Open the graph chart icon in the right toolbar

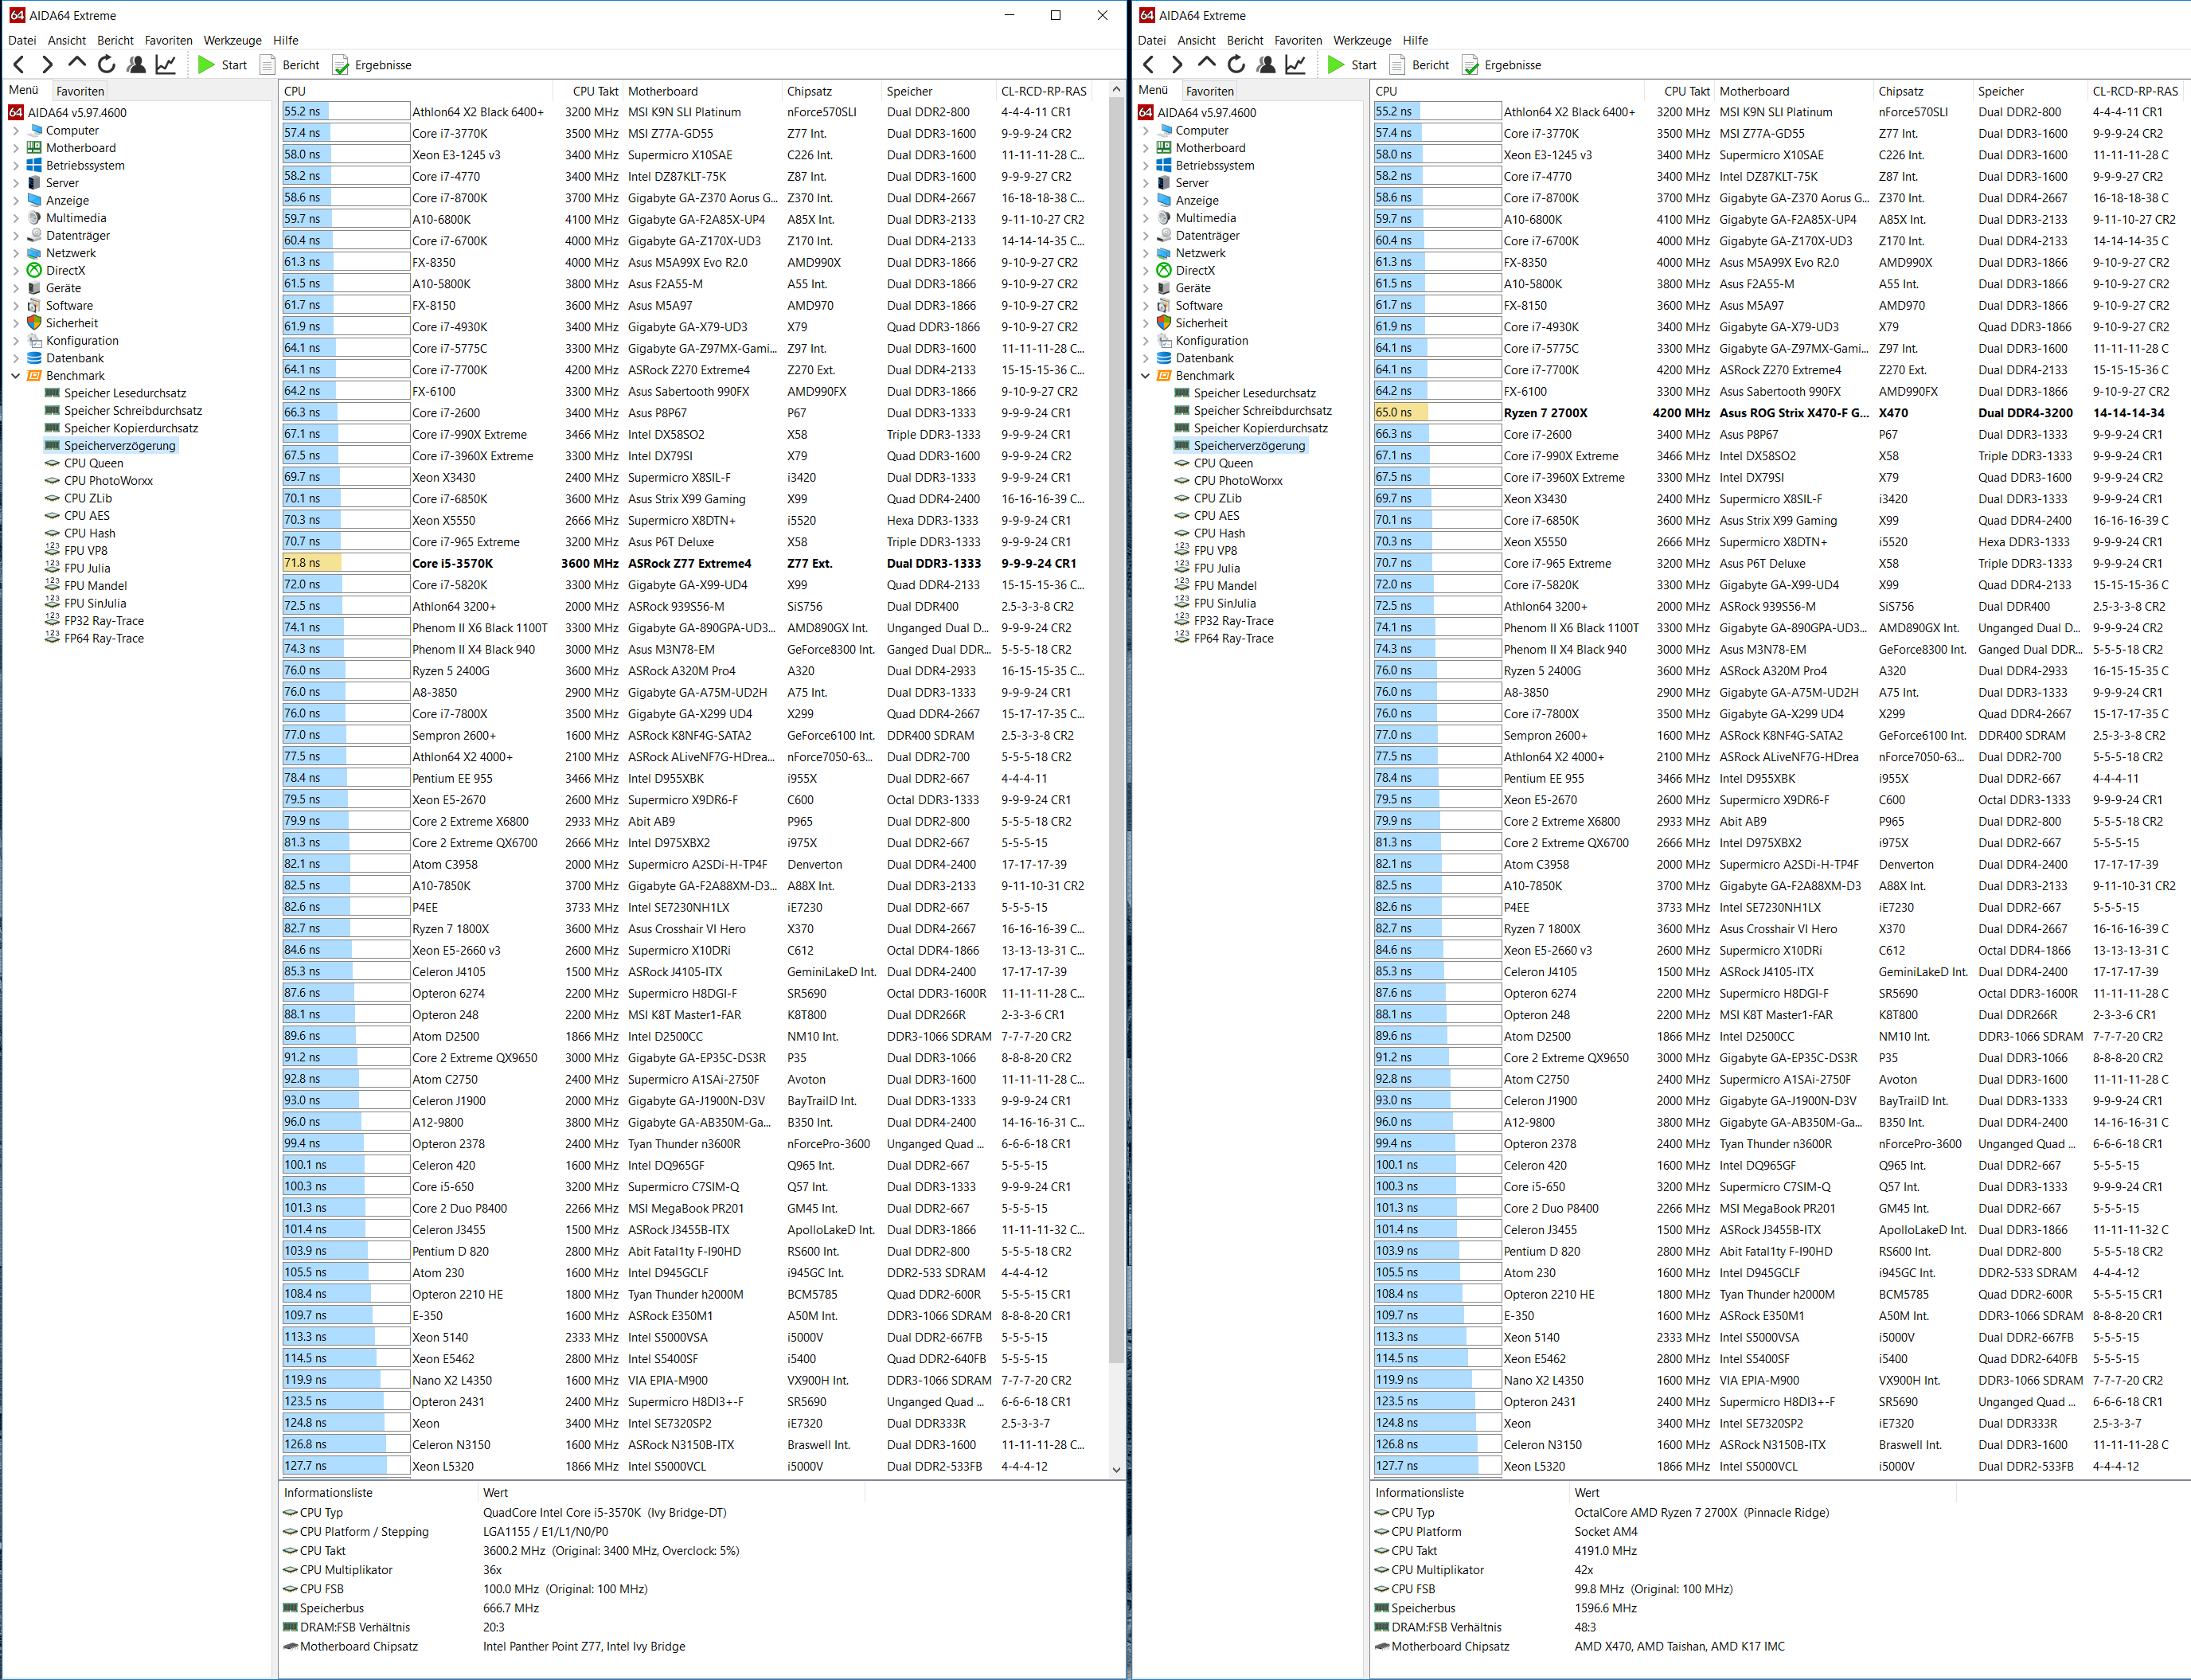(x=1295, y=65)
